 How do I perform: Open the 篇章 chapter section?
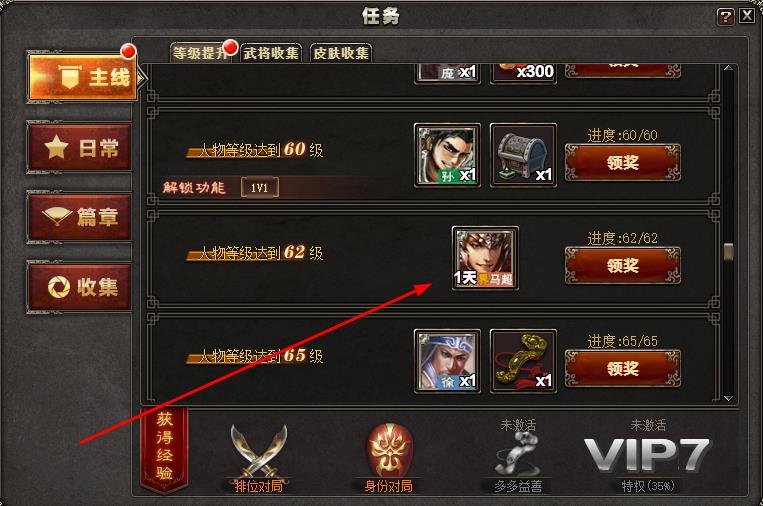coord(79,217)
